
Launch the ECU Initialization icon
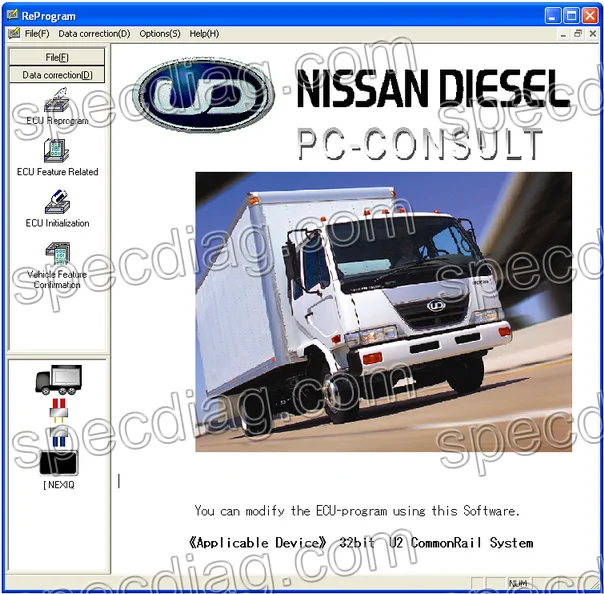57,201
